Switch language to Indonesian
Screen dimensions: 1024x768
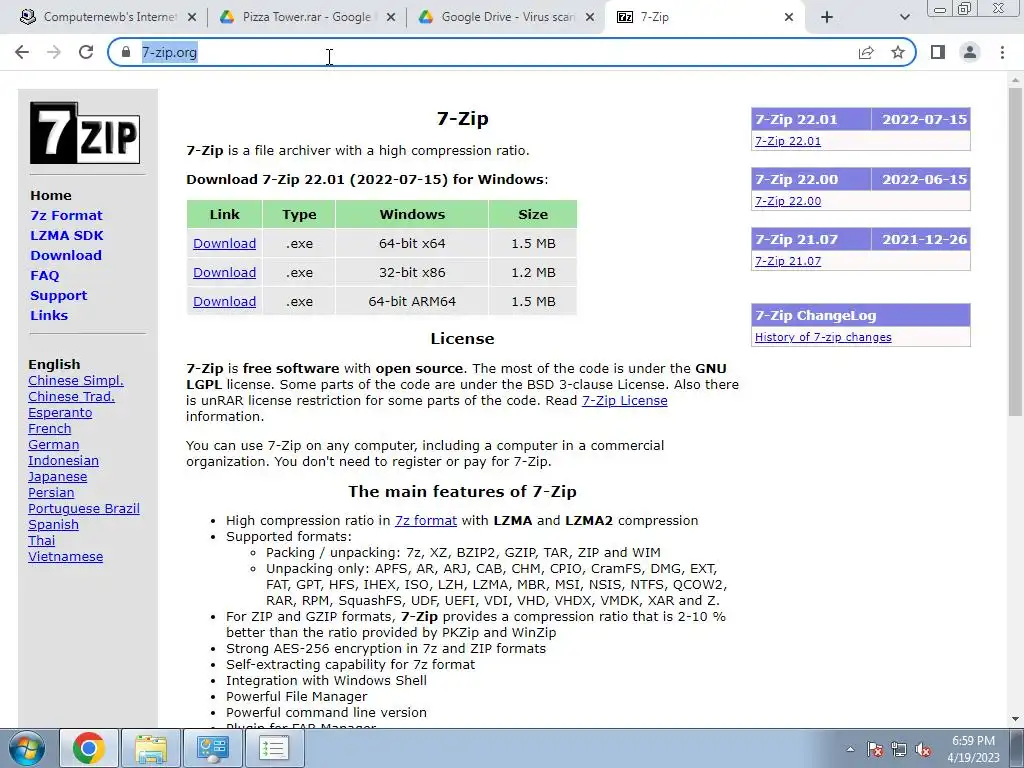coord(63,460)
